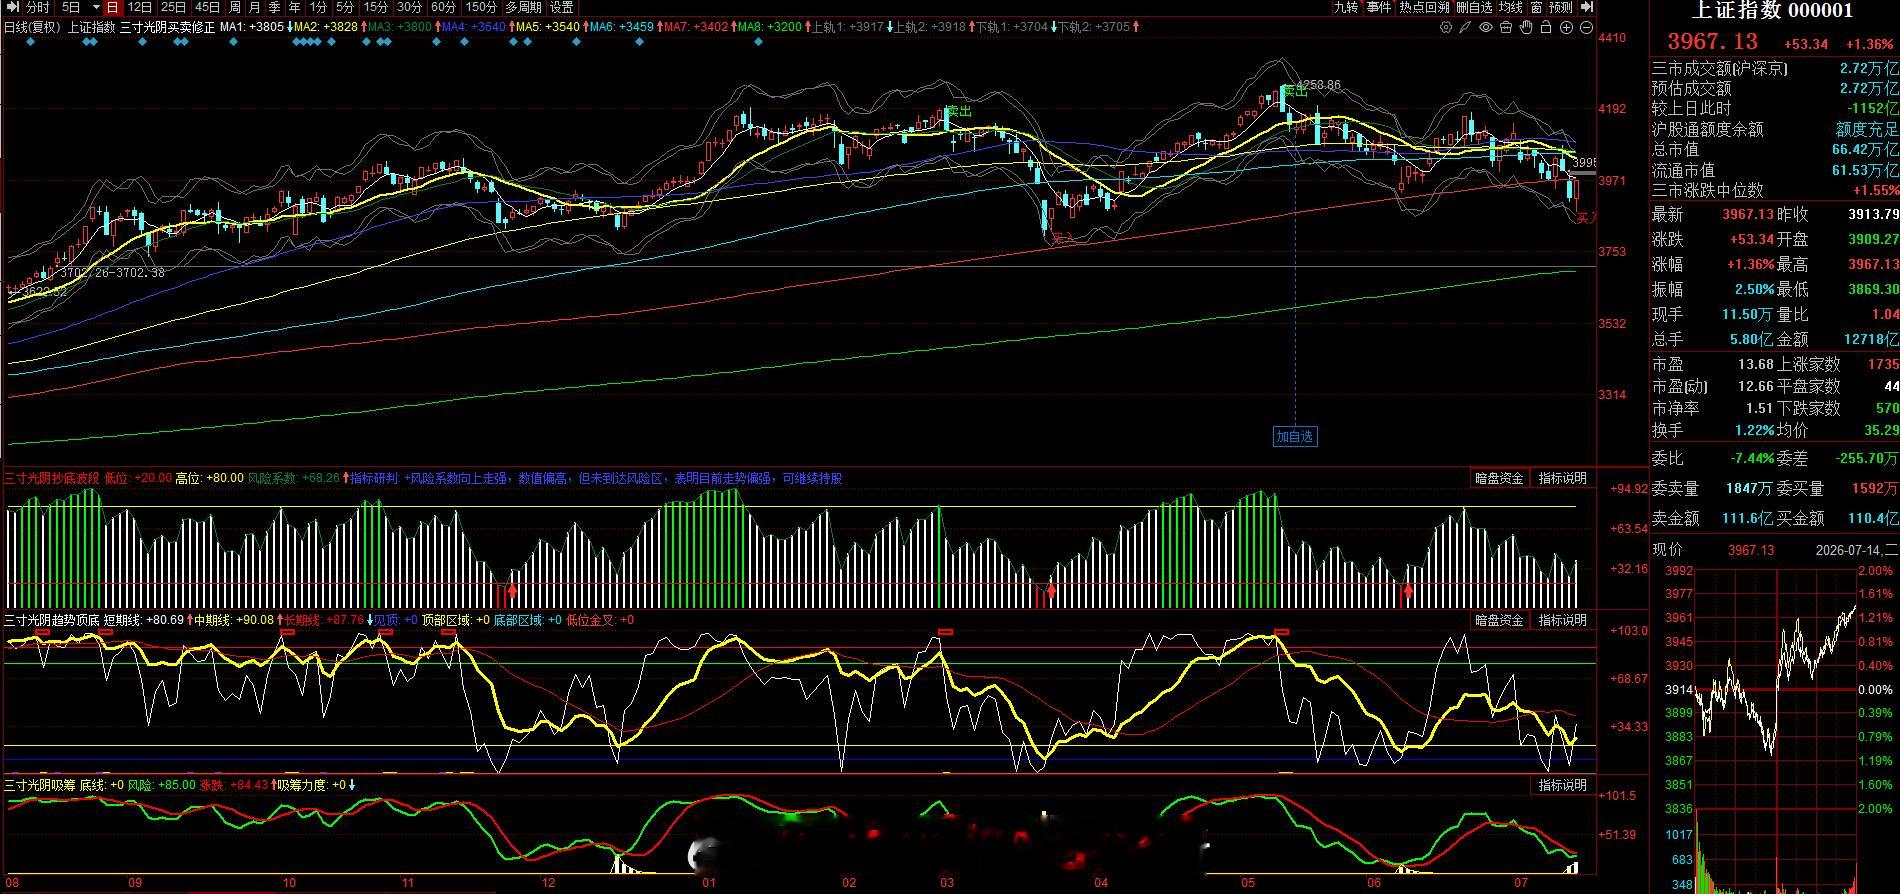Click the 预测 forecast button
Image resolution: width=1900 pixels, height=894 pixels.
pyautogui.click(x=1560, y=7)
